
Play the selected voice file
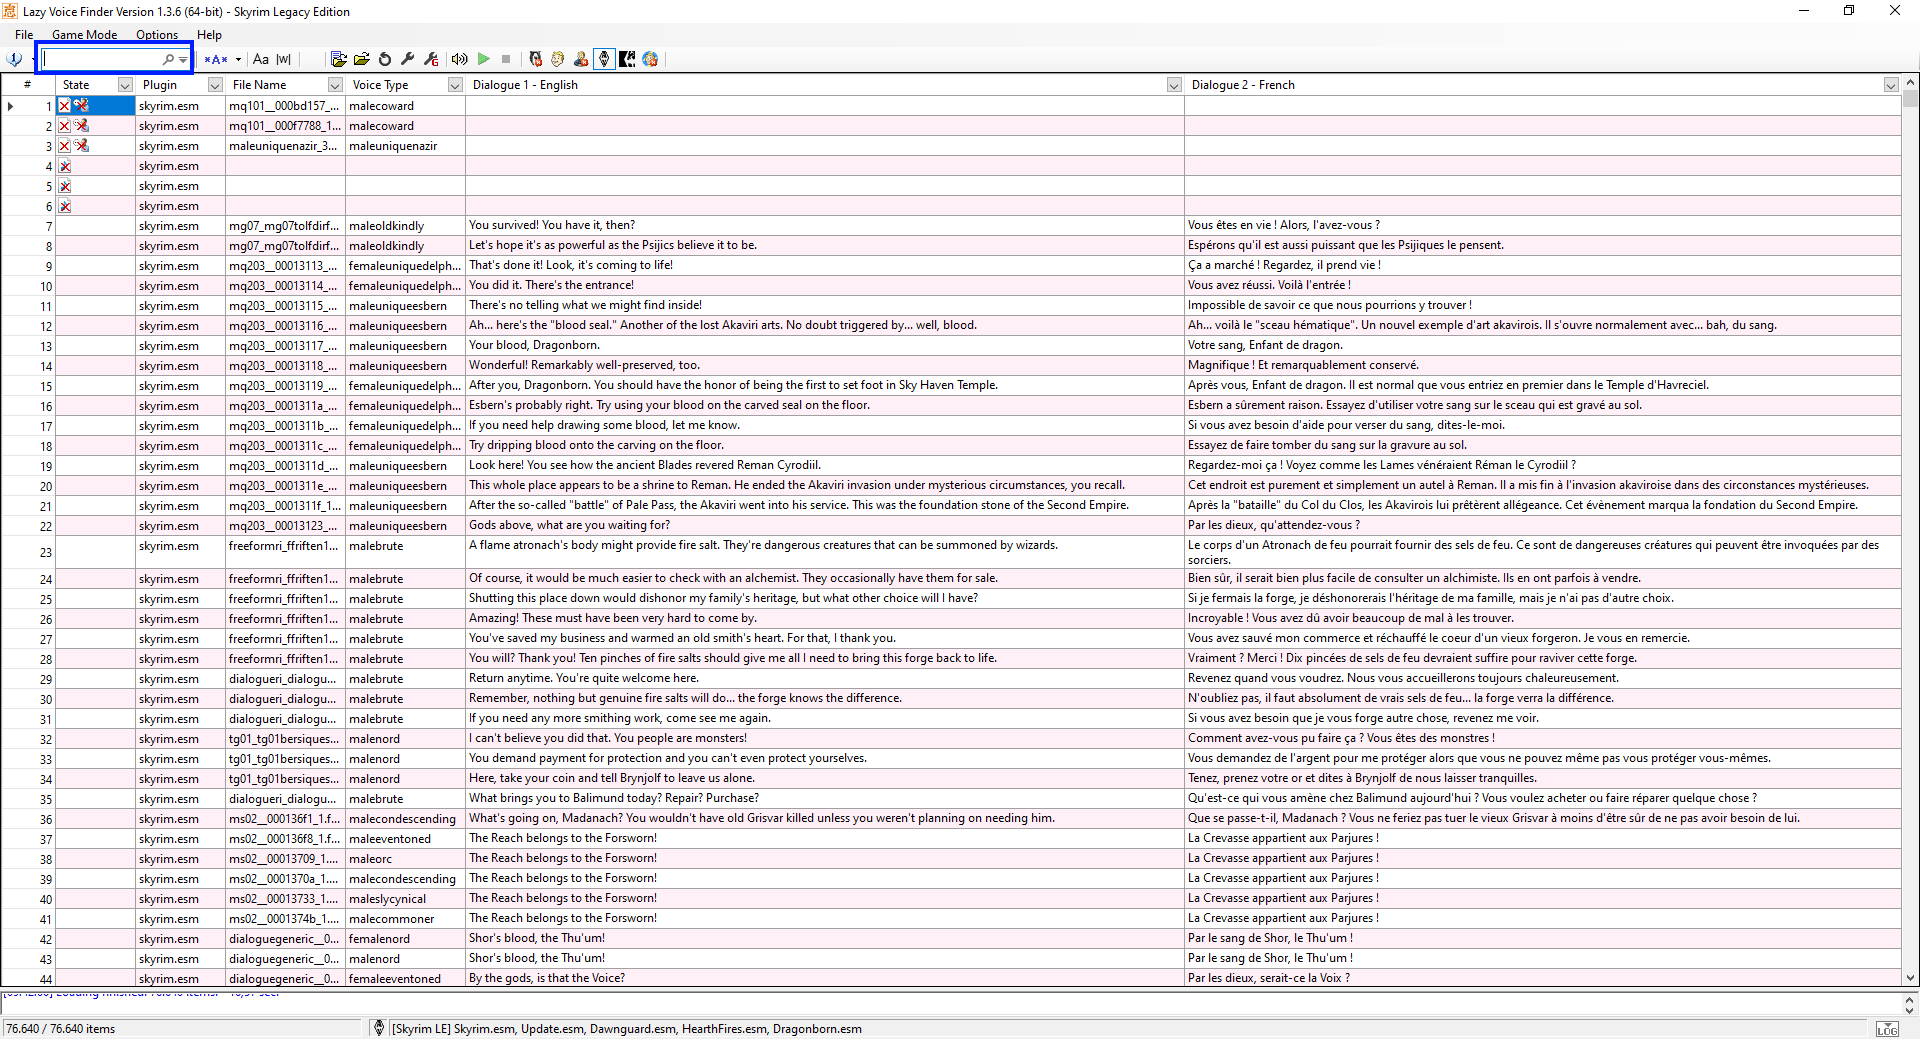[483, 59]
